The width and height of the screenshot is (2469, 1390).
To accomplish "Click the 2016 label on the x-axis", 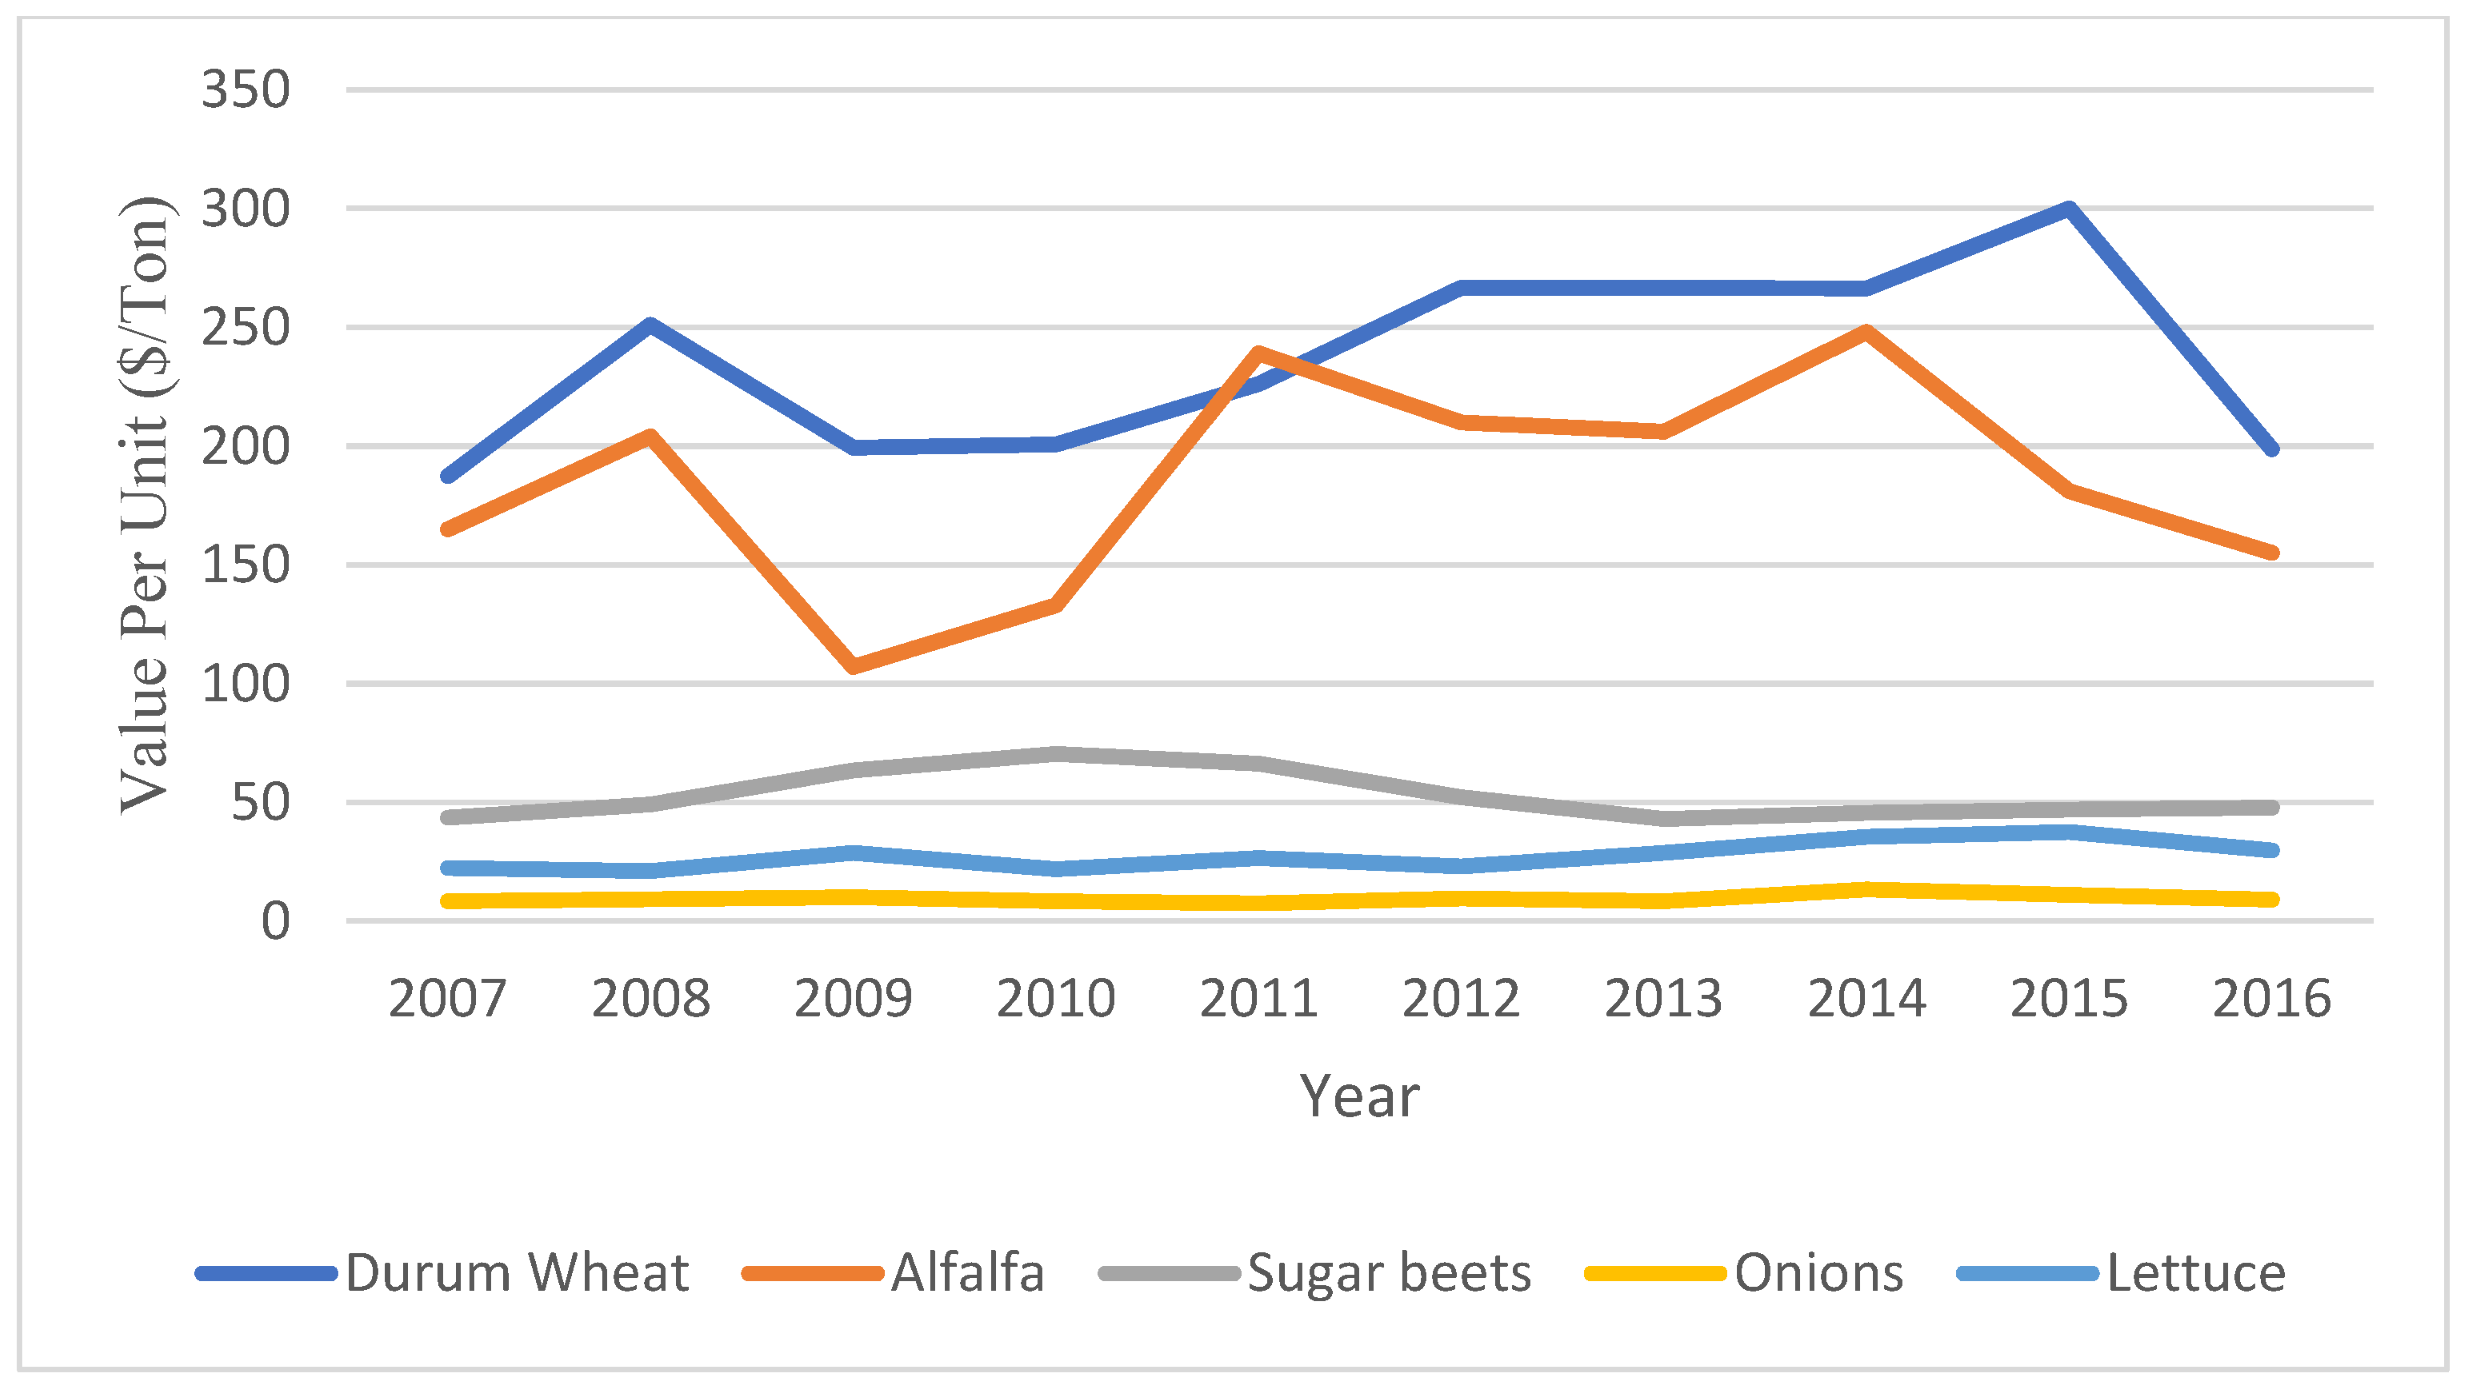I will pos(2271,999).
